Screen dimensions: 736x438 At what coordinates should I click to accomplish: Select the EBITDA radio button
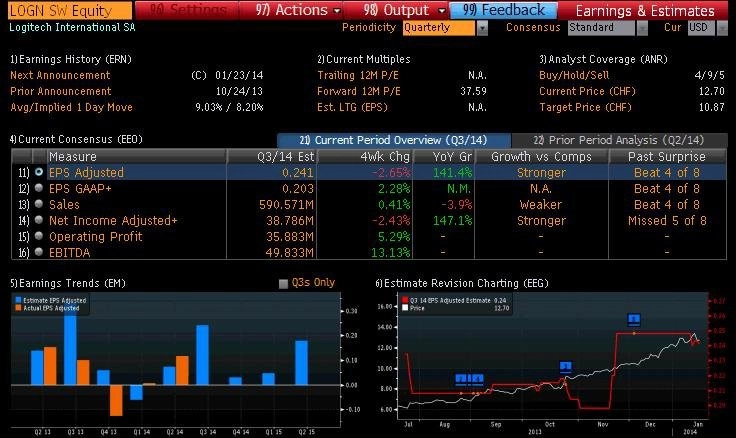tap(39, 252)
